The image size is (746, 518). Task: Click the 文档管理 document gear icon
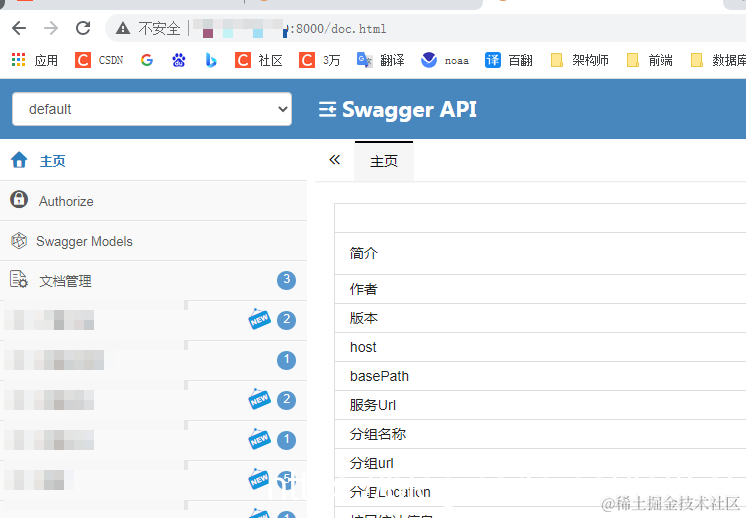[x=19, y=279]
